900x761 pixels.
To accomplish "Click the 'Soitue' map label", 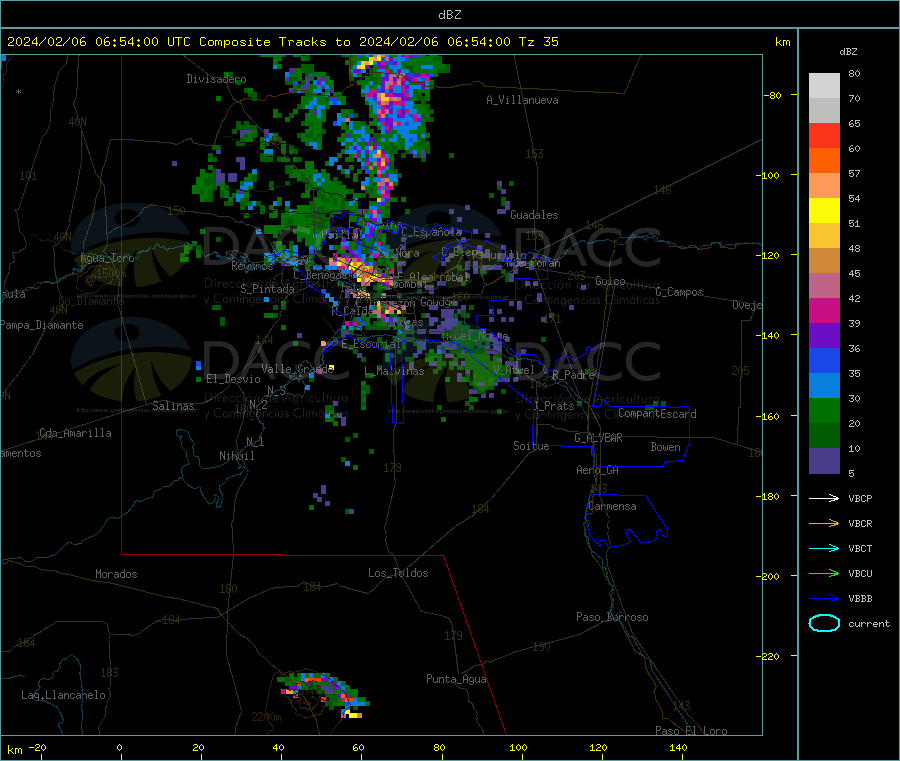I will [531, 446].
